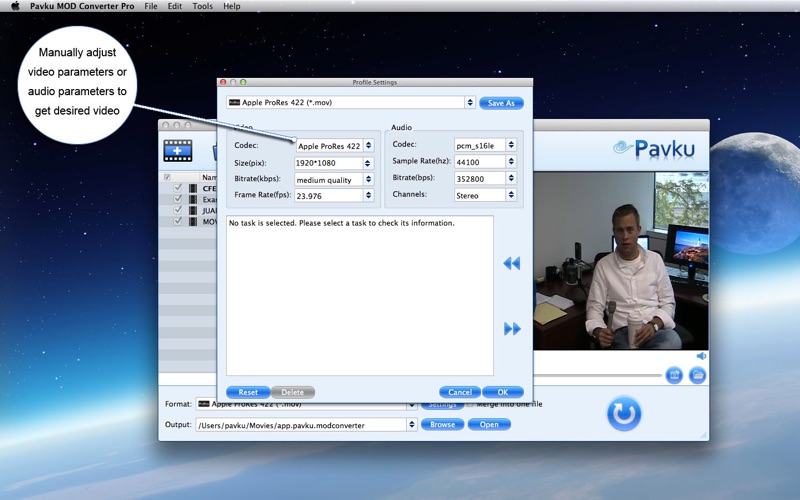Click the Frame Rate field showing 23.976
The width and height of the screenshot is (800, 500).
click(328, 195)
